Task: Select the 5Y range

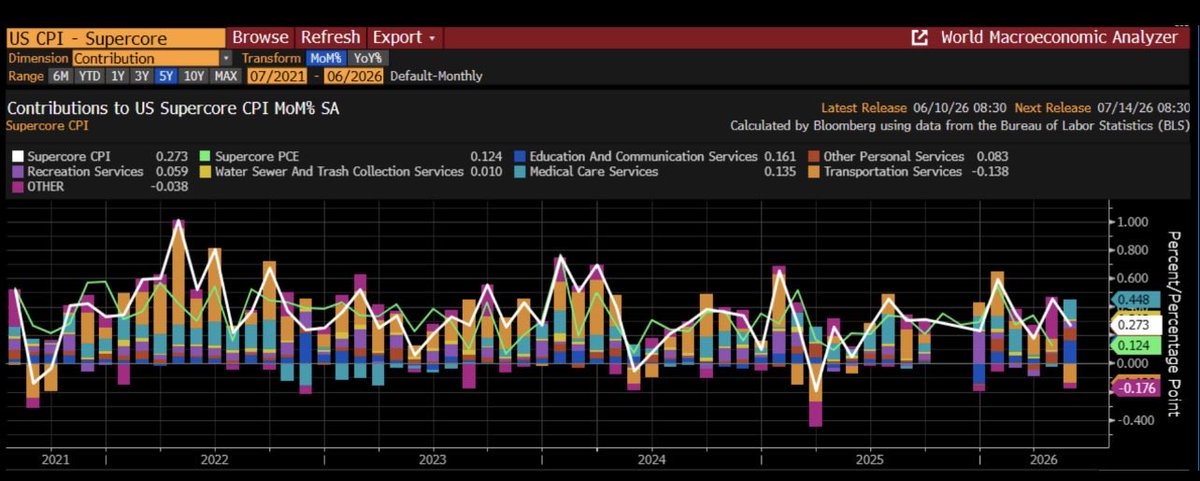Action: point(167,76)
